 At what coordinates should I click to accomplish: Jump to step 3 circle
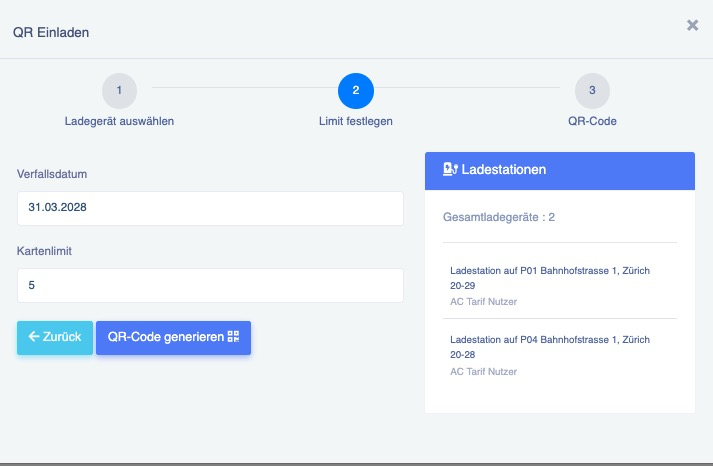592,90
